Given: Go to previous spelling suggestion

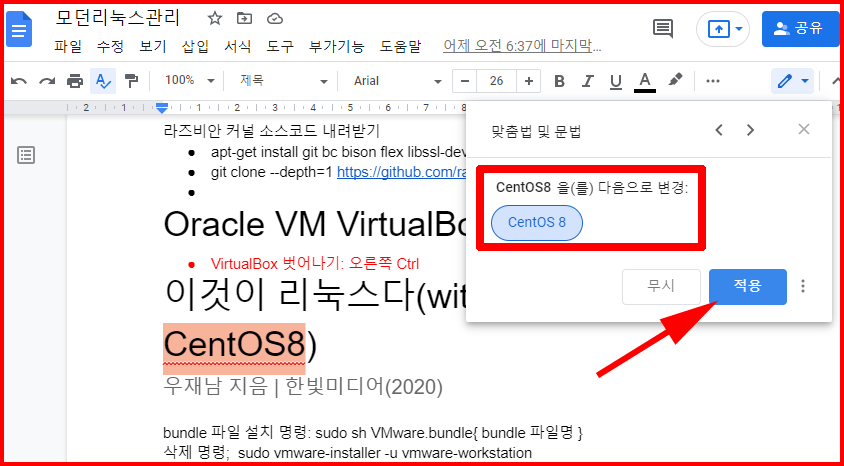Looking at the screenshot, I should pyautogui.click(x=719, y=130).
